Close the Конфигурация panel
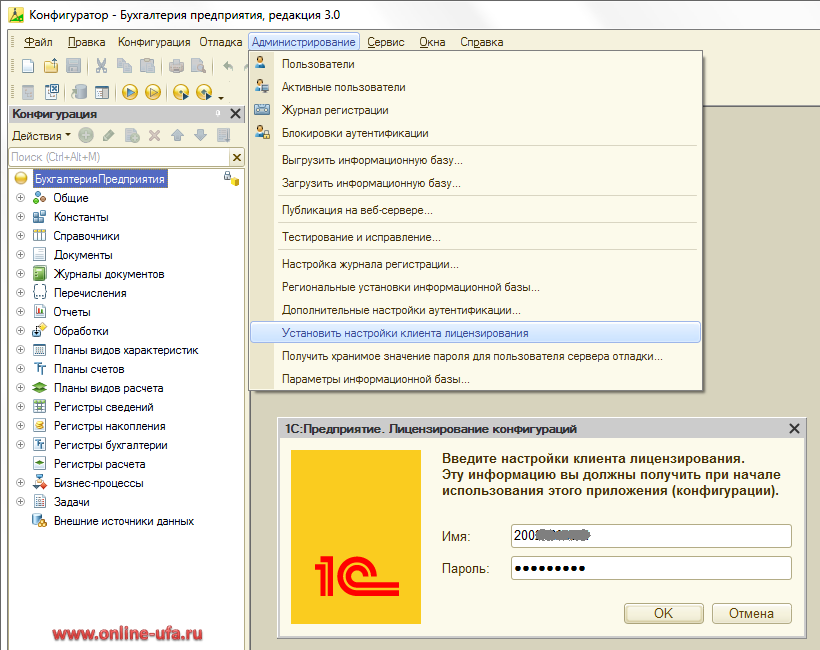The width and height of the screenshot is (820, 650). coord(235,113)
